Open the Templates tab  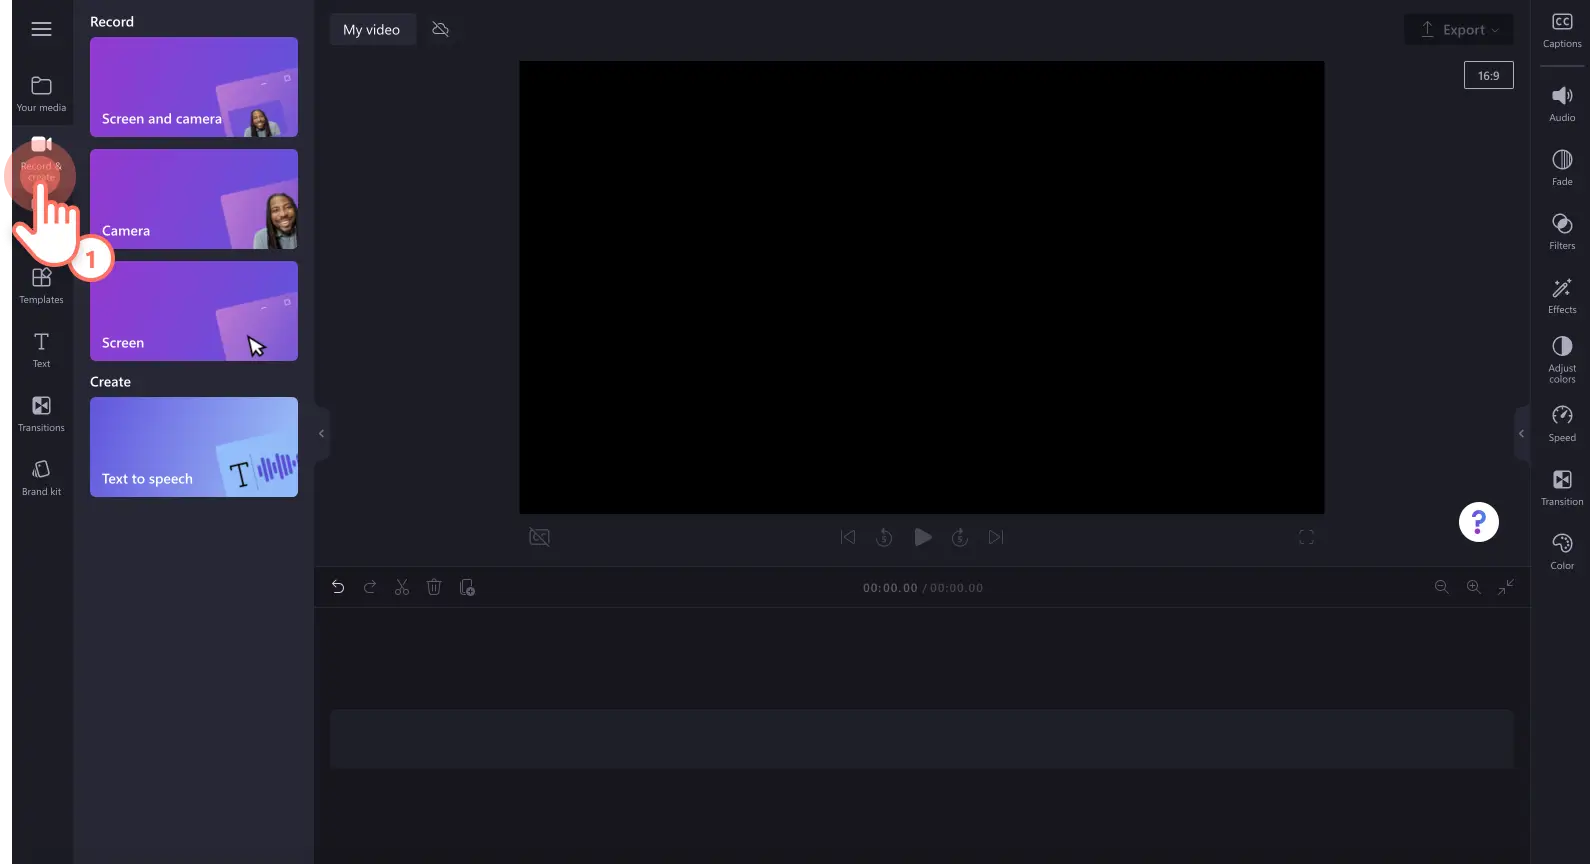[41, 286]
